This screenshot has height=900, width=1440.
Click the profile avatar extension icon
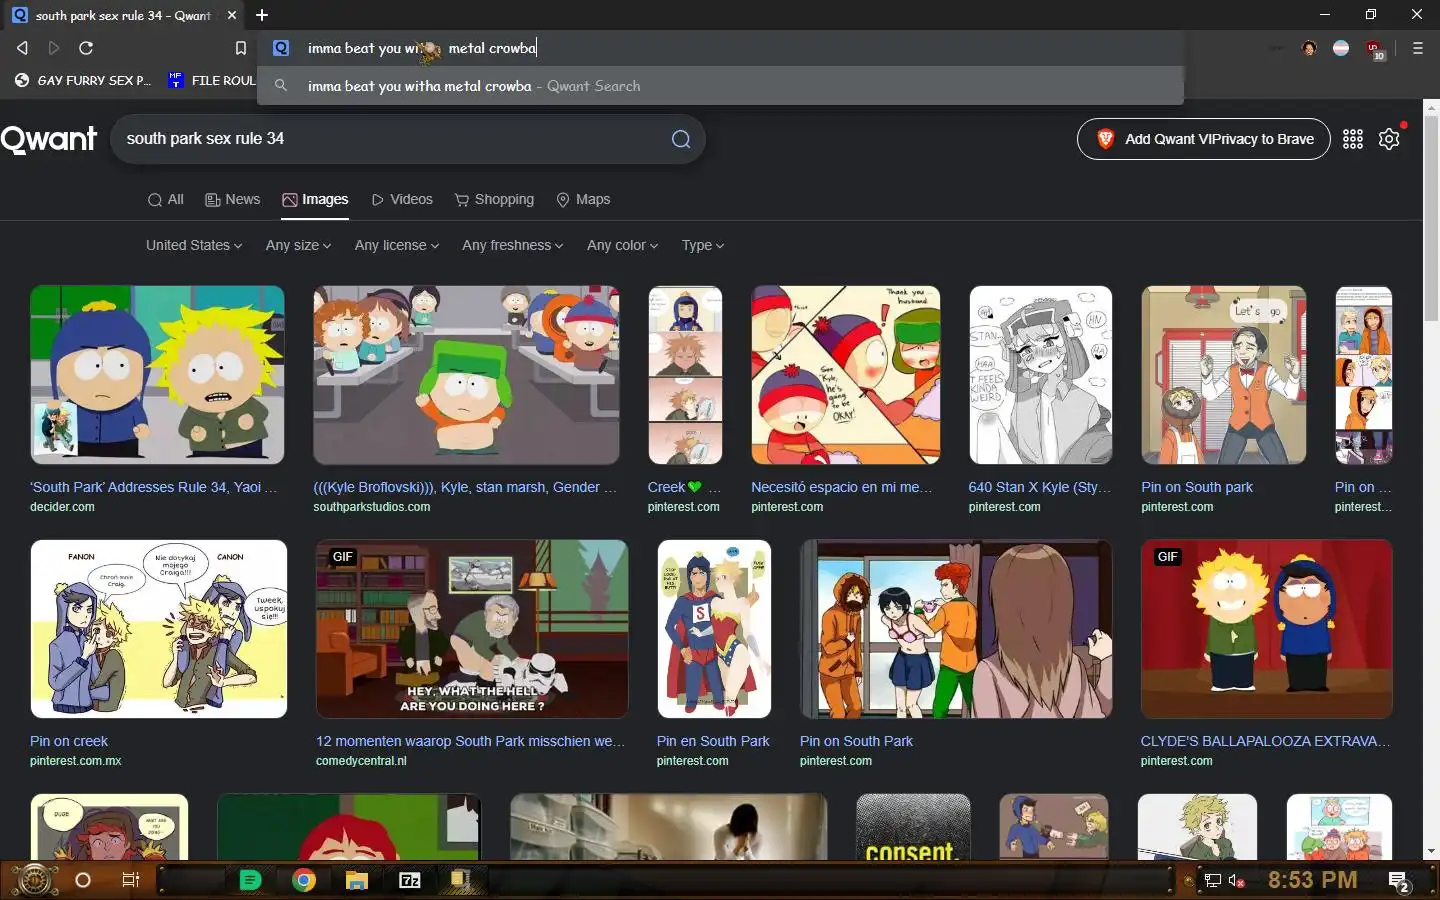pos(1309,48)
